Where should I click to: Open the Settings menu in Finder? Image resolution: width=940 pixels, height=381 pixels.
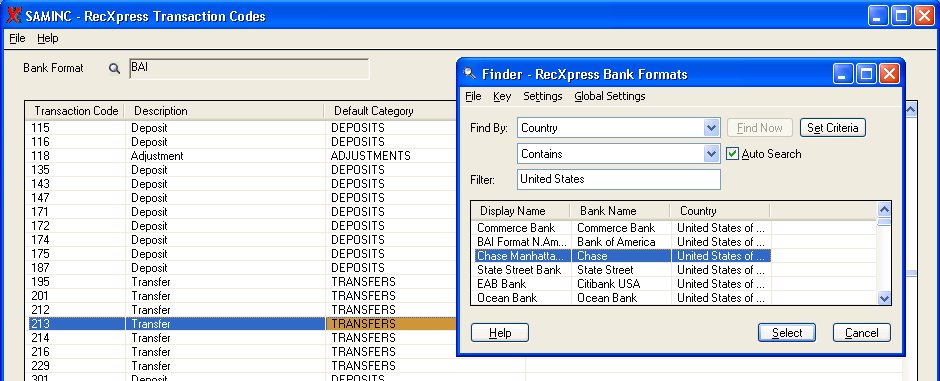(543, 96)
